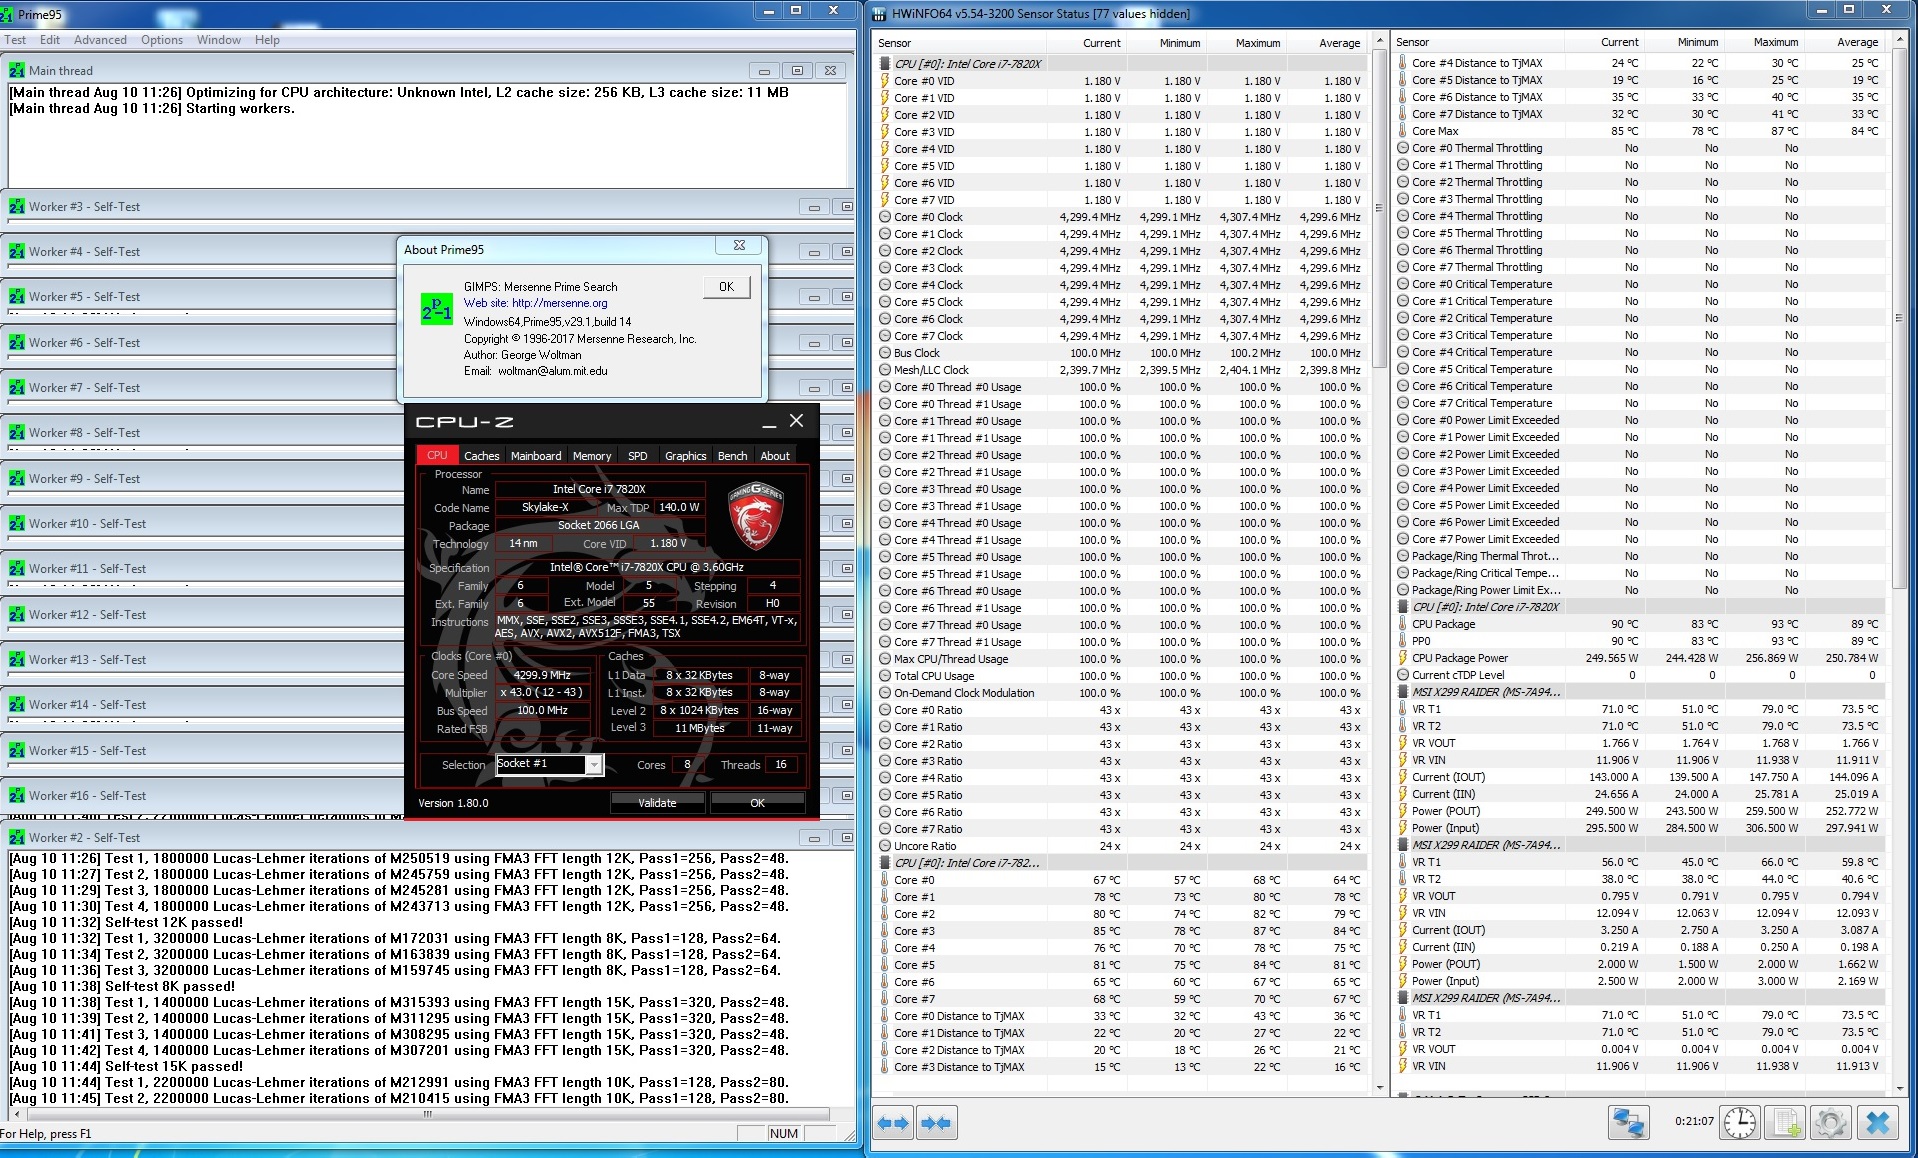Select the Core #5 Critical Temperature row

pyautogui.click(x=1639, y=369)
